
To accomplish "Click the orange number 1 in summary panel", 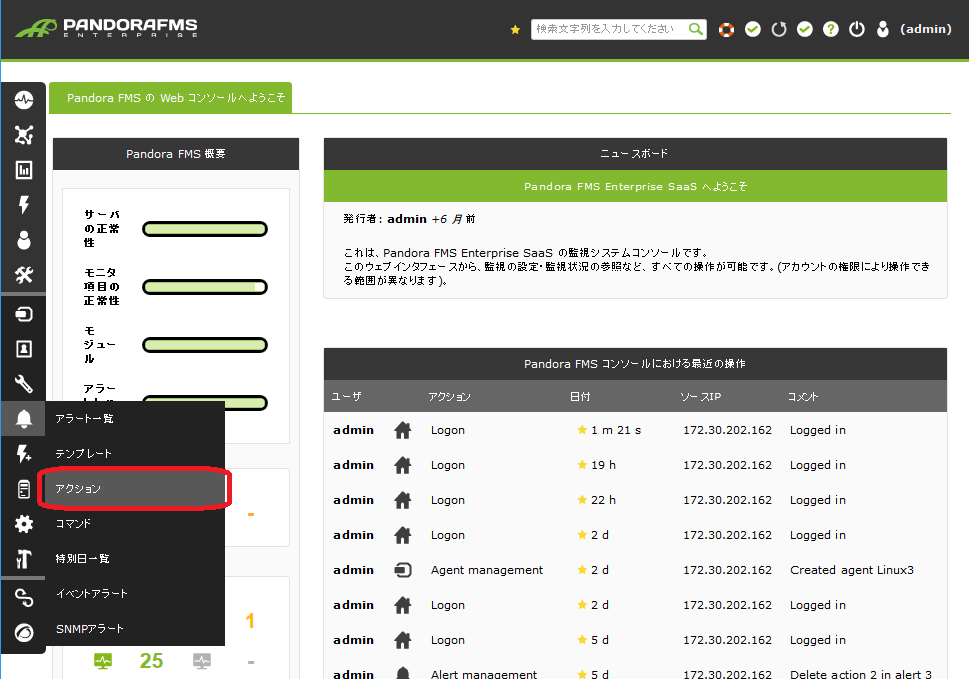I will pyautogui.click(x=250, y=620).
